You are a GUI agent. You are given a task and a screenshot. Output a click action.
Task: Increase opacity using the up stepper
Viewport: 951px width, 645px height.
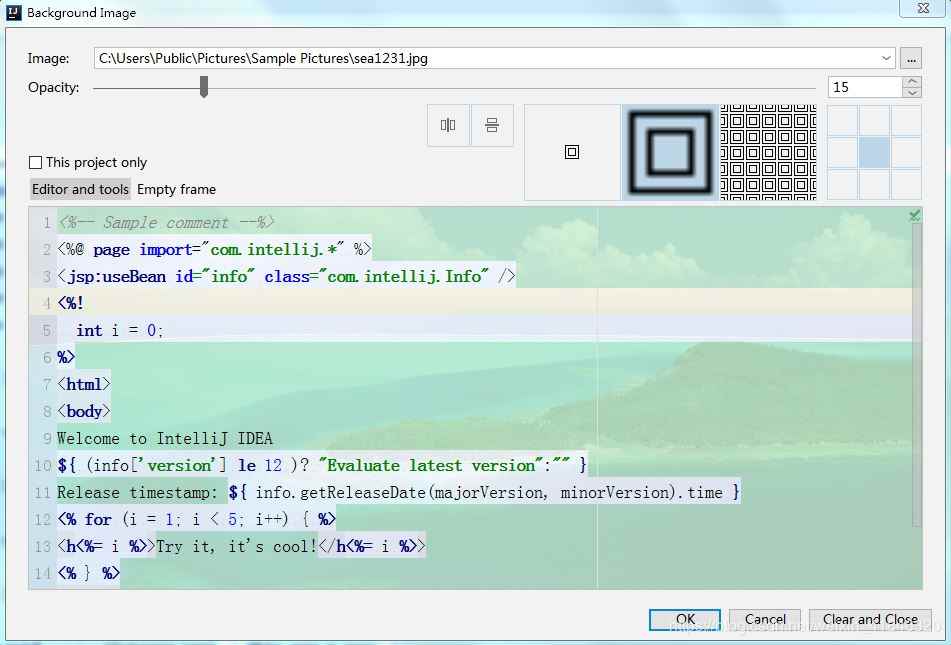(913, 81)
